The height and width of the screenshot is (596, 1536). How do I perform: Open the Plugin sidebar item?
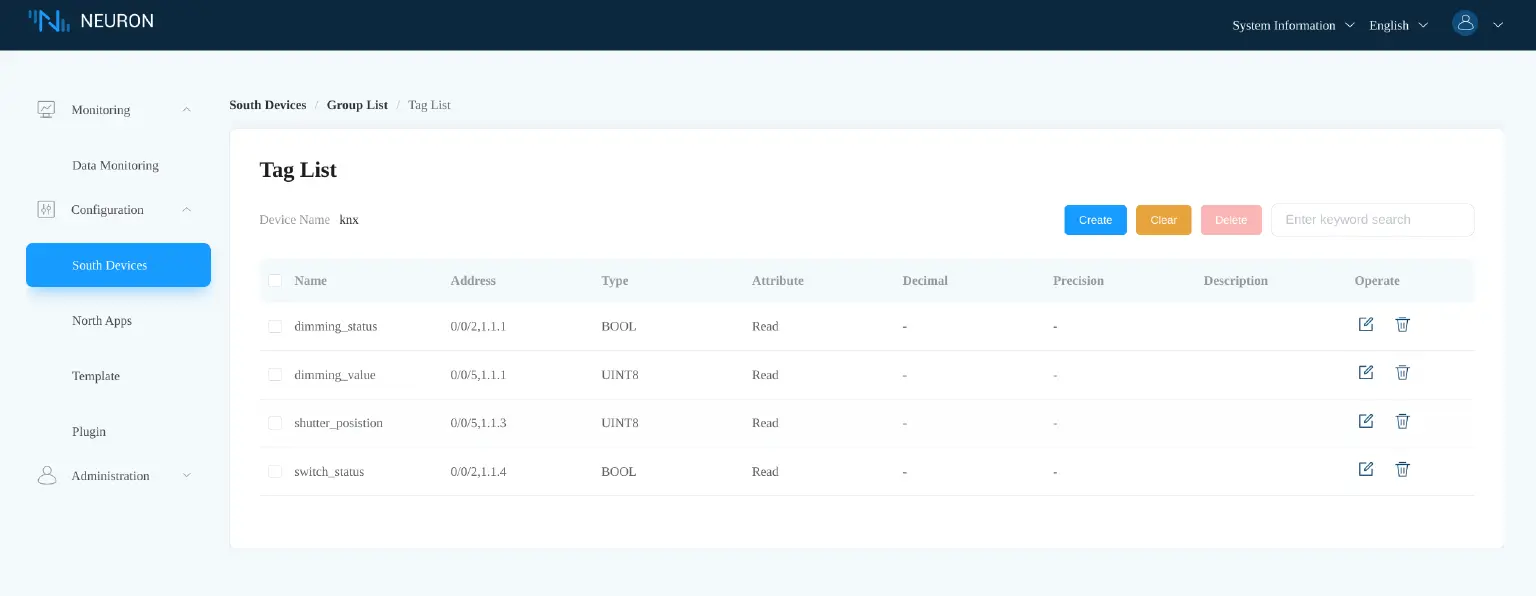click(89, 432)
